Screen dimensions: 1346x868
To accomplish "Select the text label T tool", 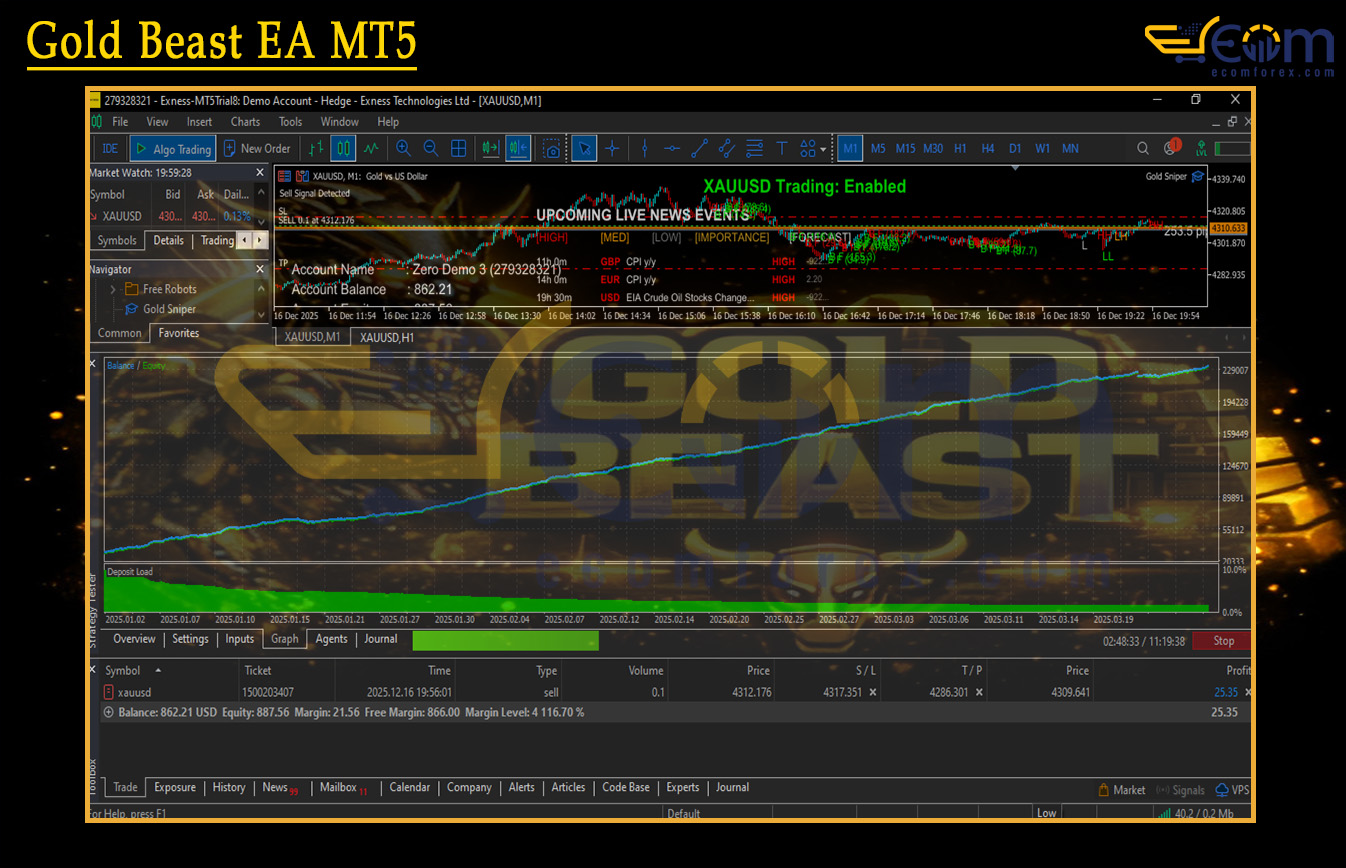I will point(782,149).
